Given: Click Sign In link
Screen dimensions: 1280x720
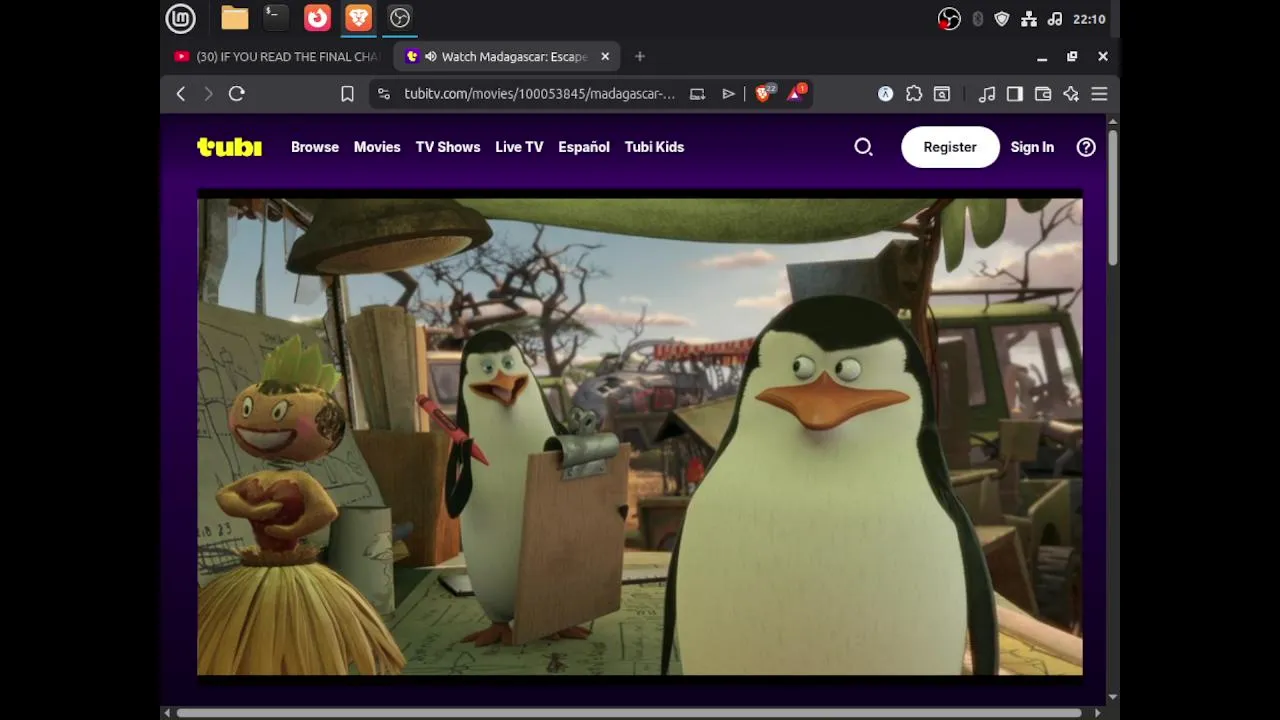Looking at the screenshot, I should tap(1032, 147).
